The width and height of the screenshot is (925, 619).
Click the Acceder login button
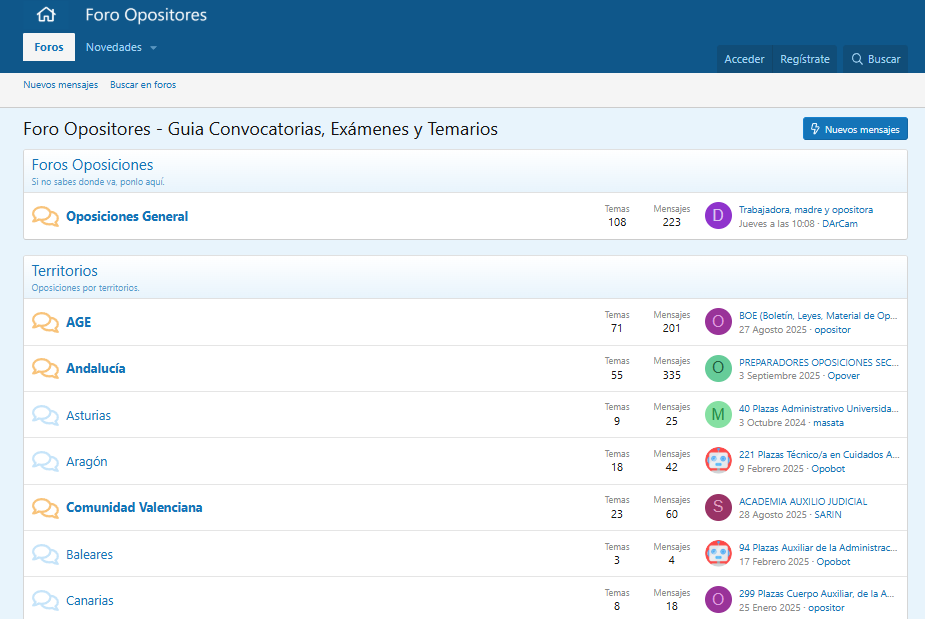[x=744, y=59]
